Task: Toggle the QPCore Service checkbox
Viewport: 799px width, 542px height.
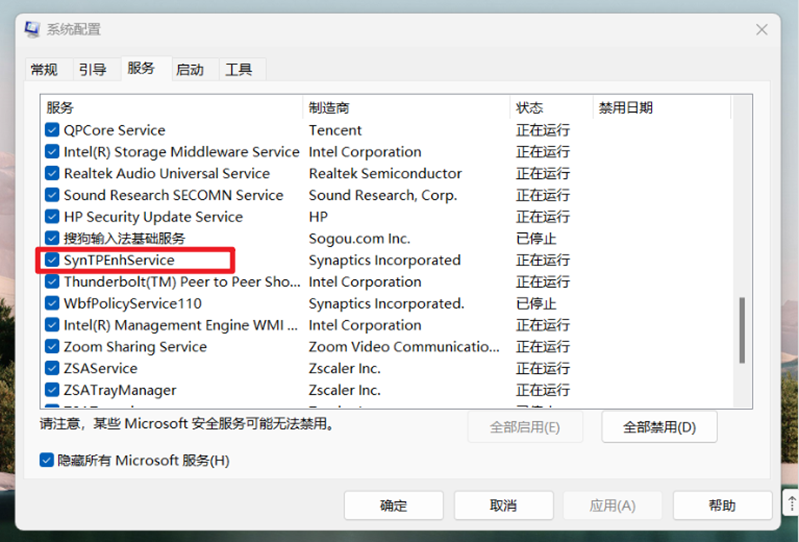Action: click(x=52, y=130)
